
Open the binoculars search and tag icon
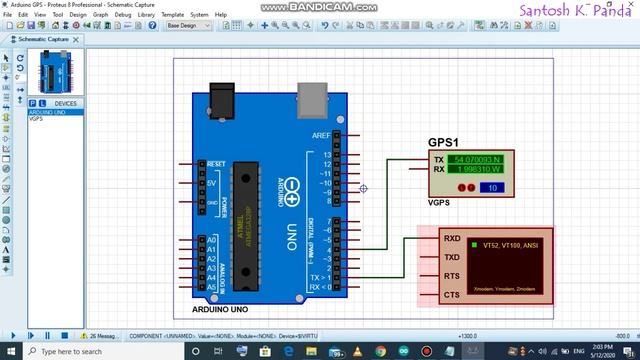493,25
